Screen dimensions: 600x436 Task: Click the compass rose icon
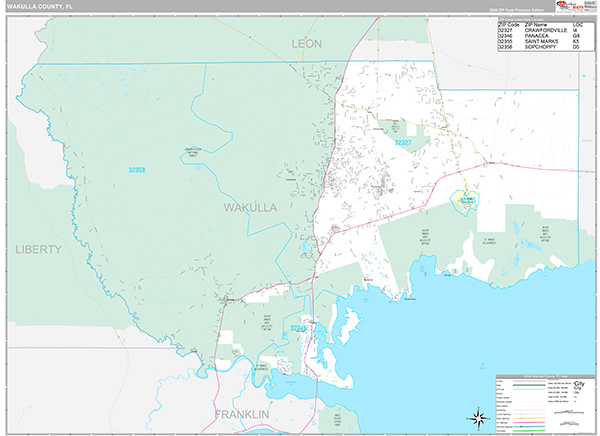478,418
